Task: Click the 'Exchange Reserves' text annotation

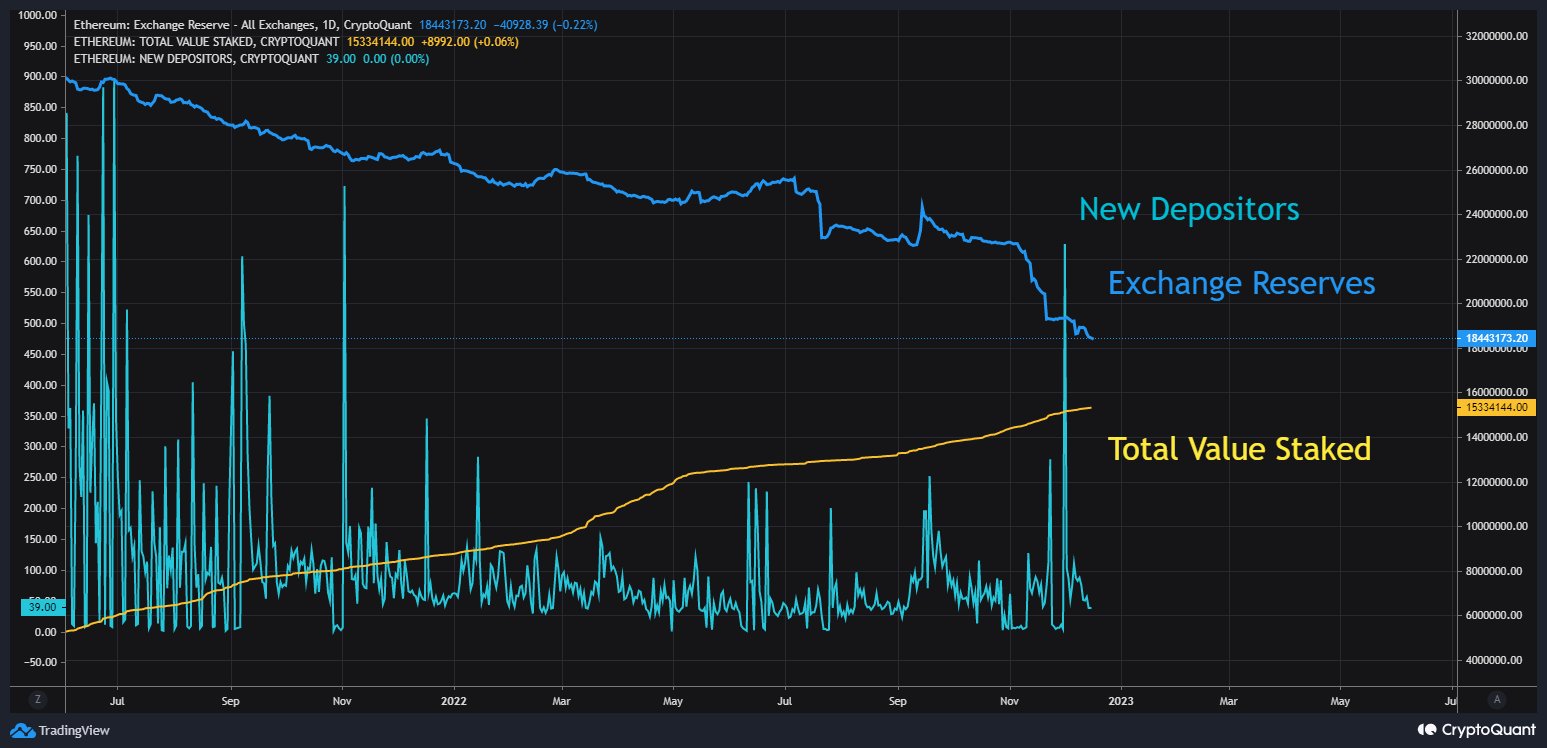Action: [x=1241, y=284]
